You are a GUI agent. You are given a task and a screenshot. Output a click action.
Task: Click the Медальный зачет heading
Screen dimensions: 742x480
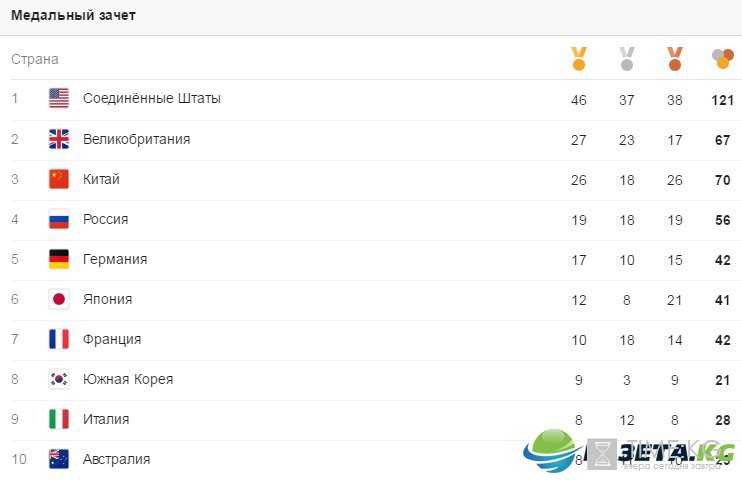point(73,15)
